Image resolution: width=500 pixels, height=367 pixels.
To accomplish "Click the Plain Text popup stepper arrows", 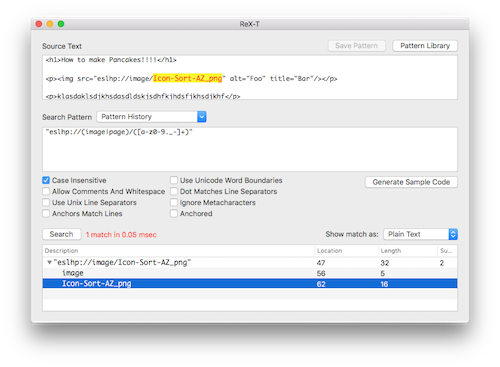I will [453, 234].
